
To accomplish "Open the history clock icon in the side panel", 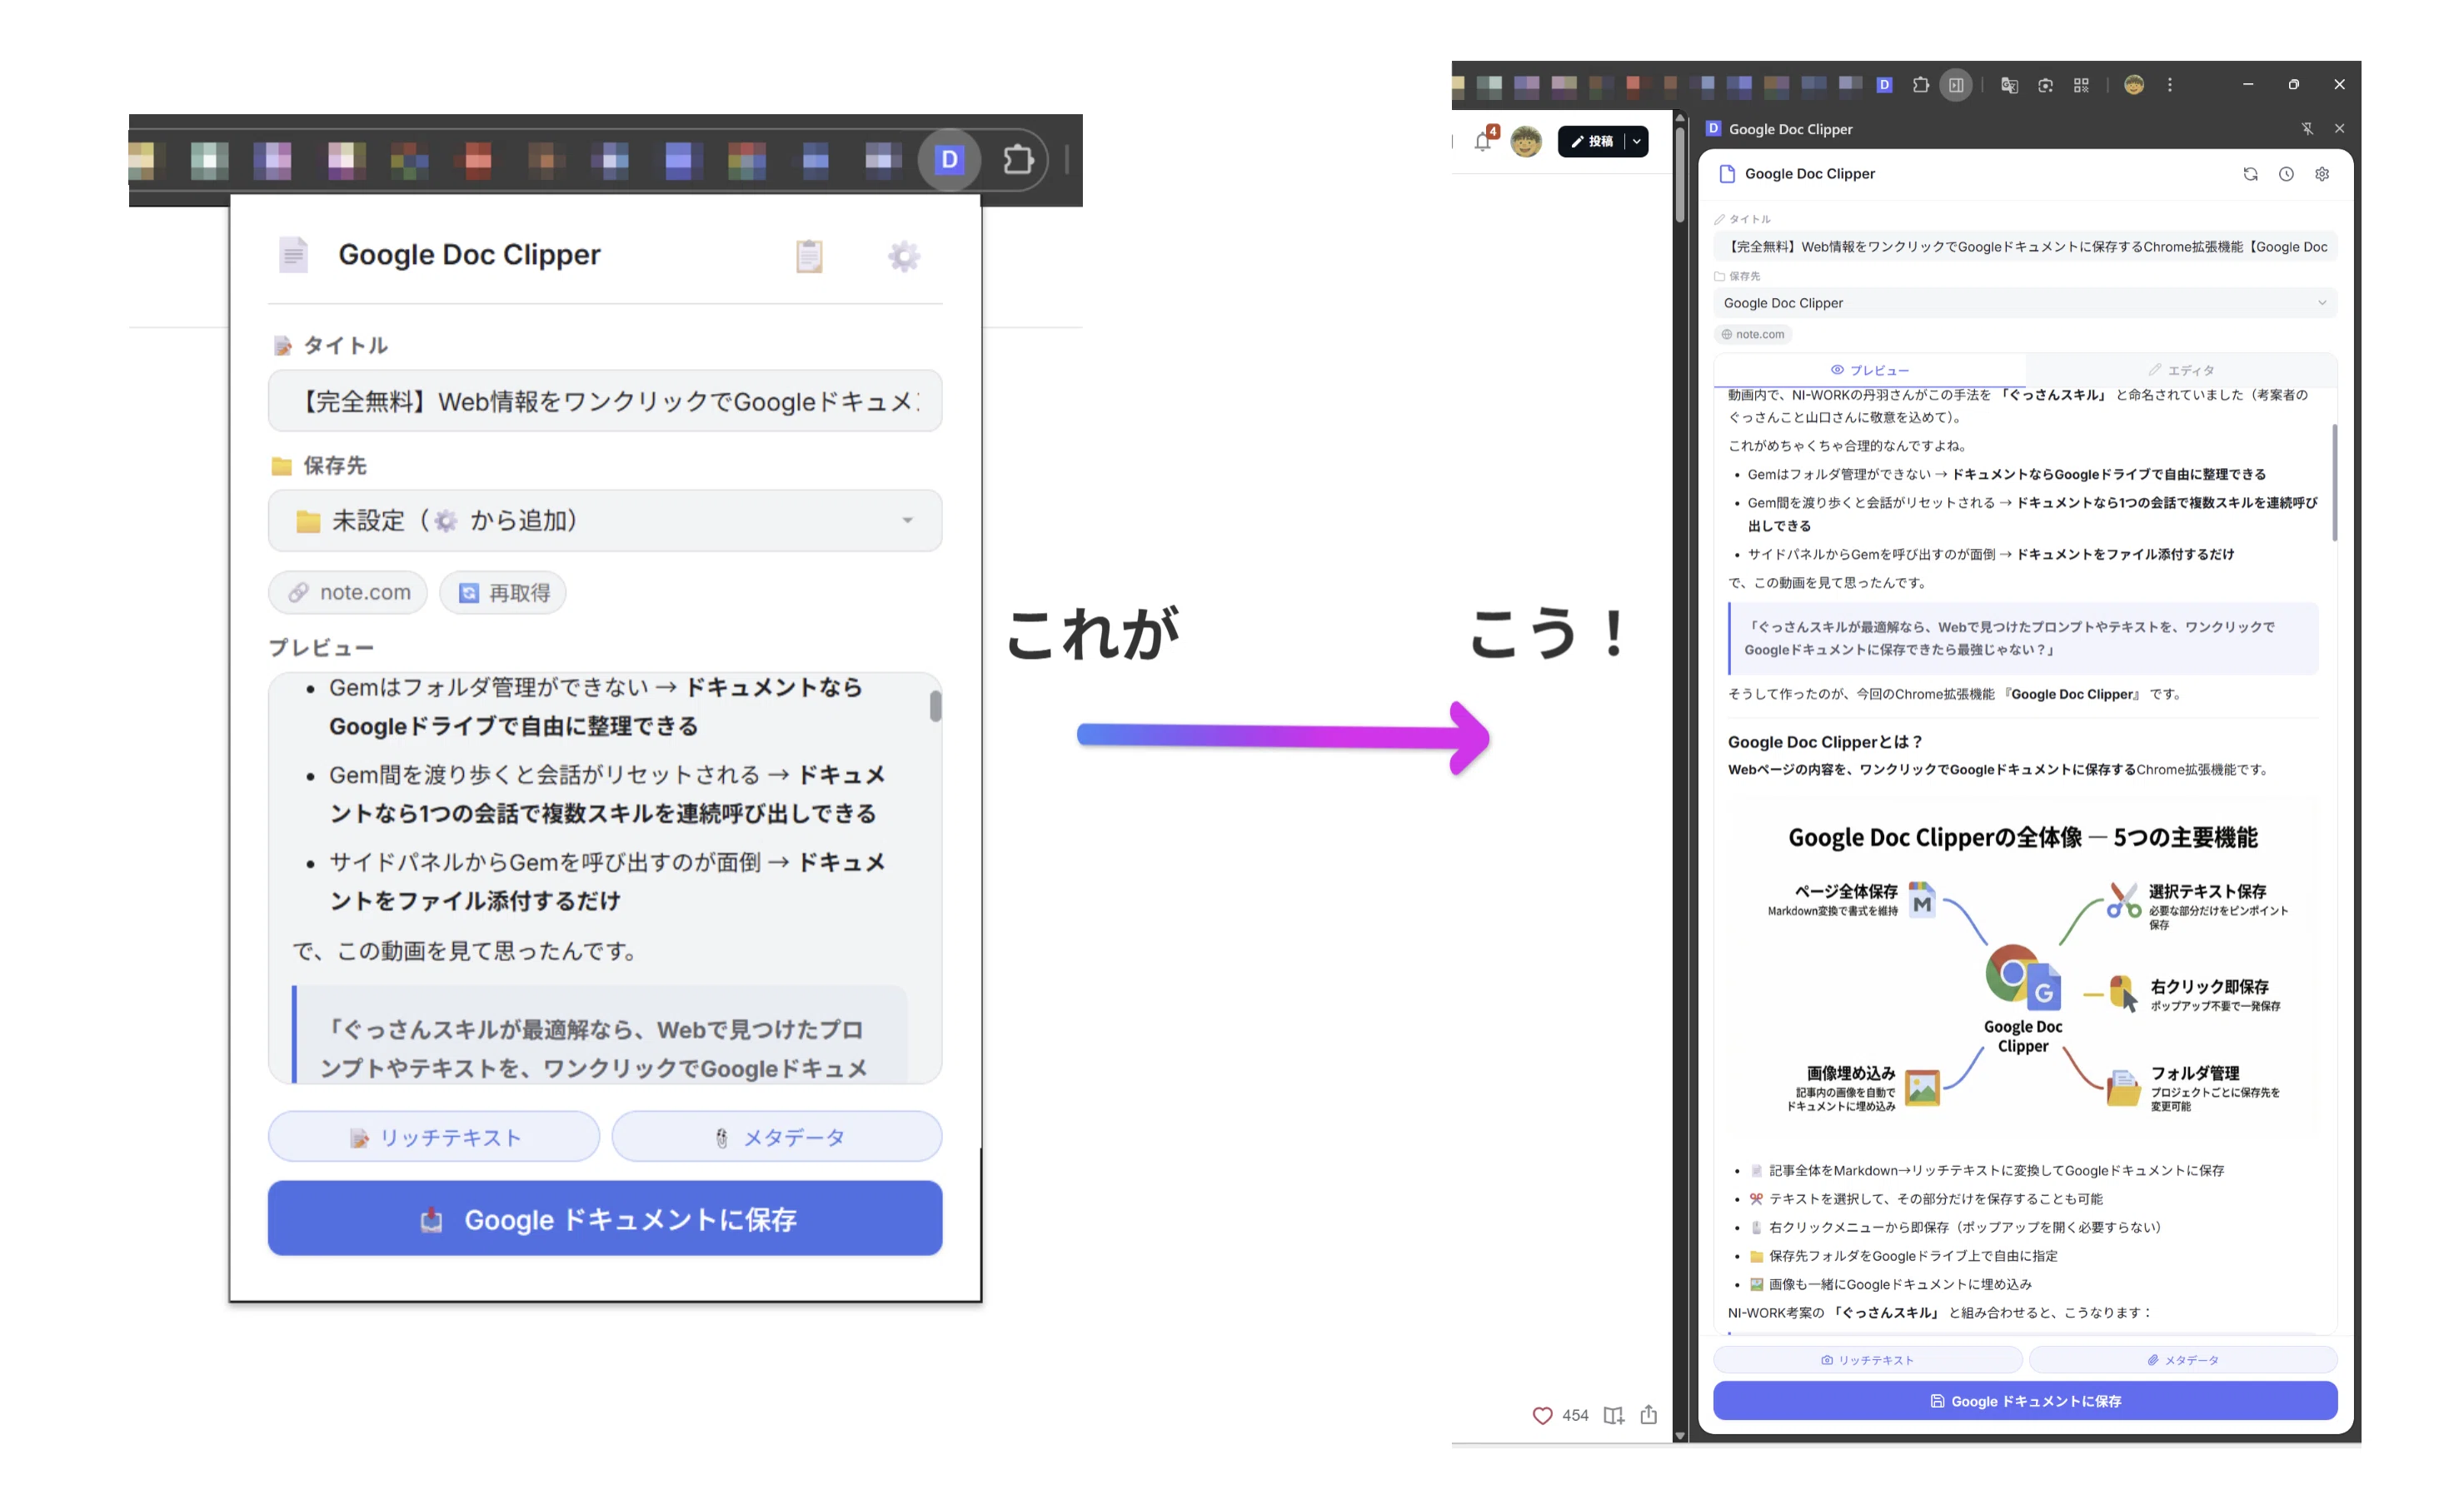I will point(2286,174).
